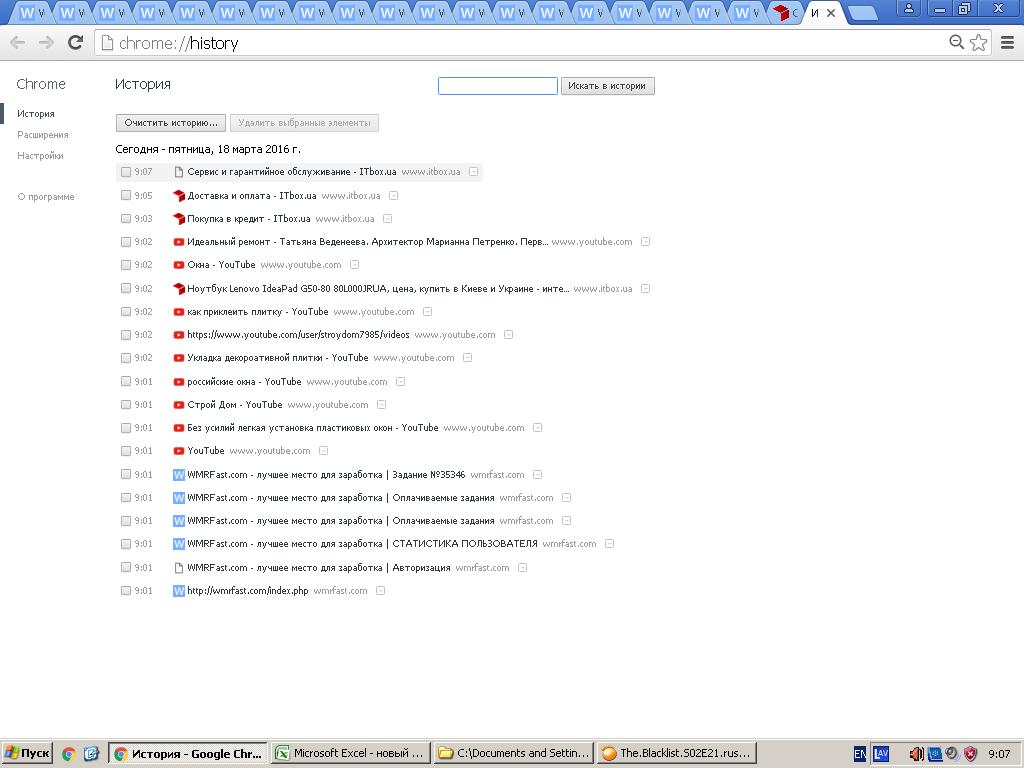The image size is (1024, 768).
Task: Go back to previous page
Action: click(x=18, y=42)
